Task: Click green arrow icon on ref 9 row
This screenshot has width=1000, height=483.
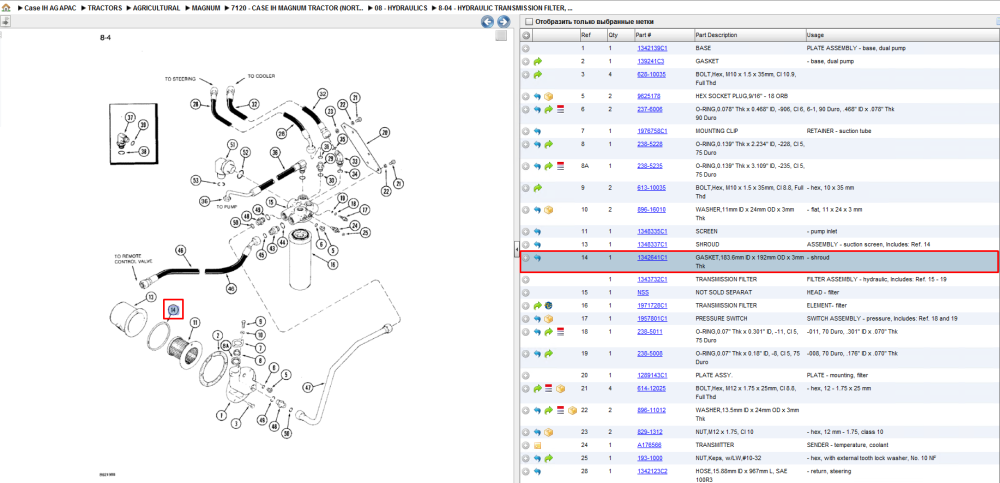Action: click(538, 188)
